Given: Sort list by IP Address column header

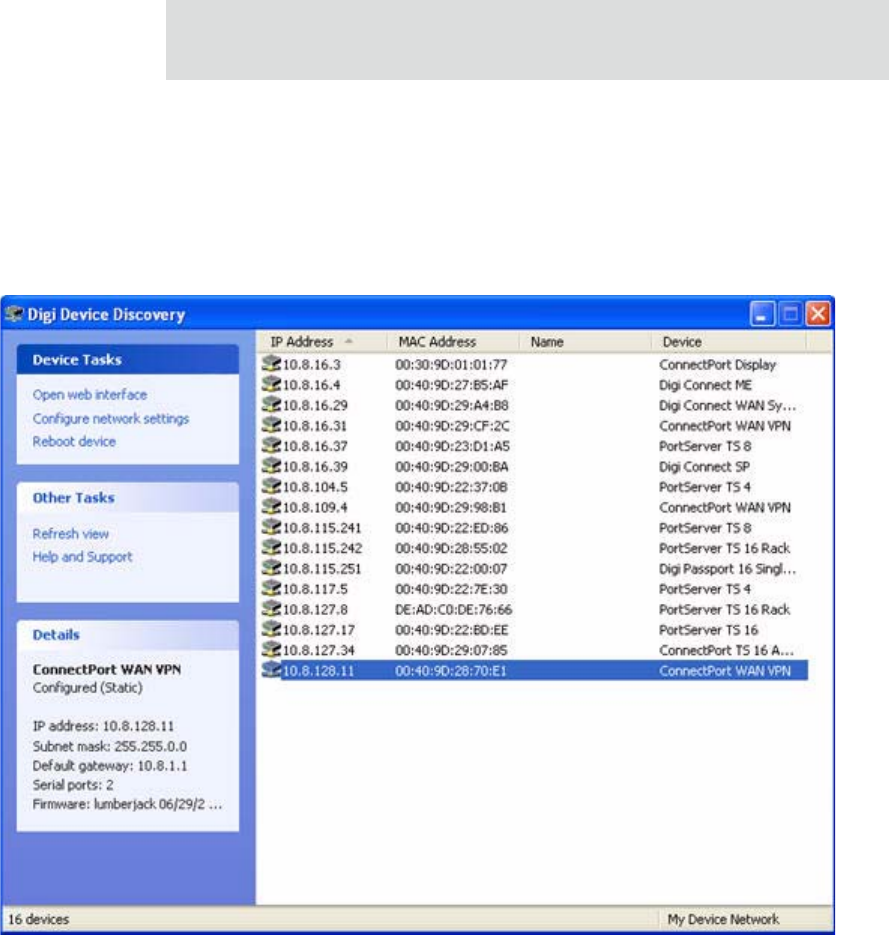Looking at the screenshot, I should (322, 342).
